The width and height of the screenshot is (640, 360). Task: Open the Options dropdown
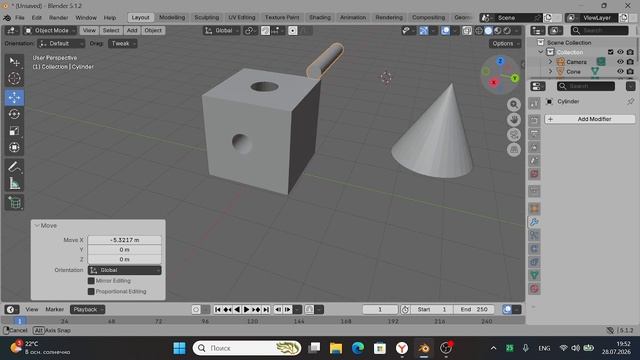[x=505, y=44]
